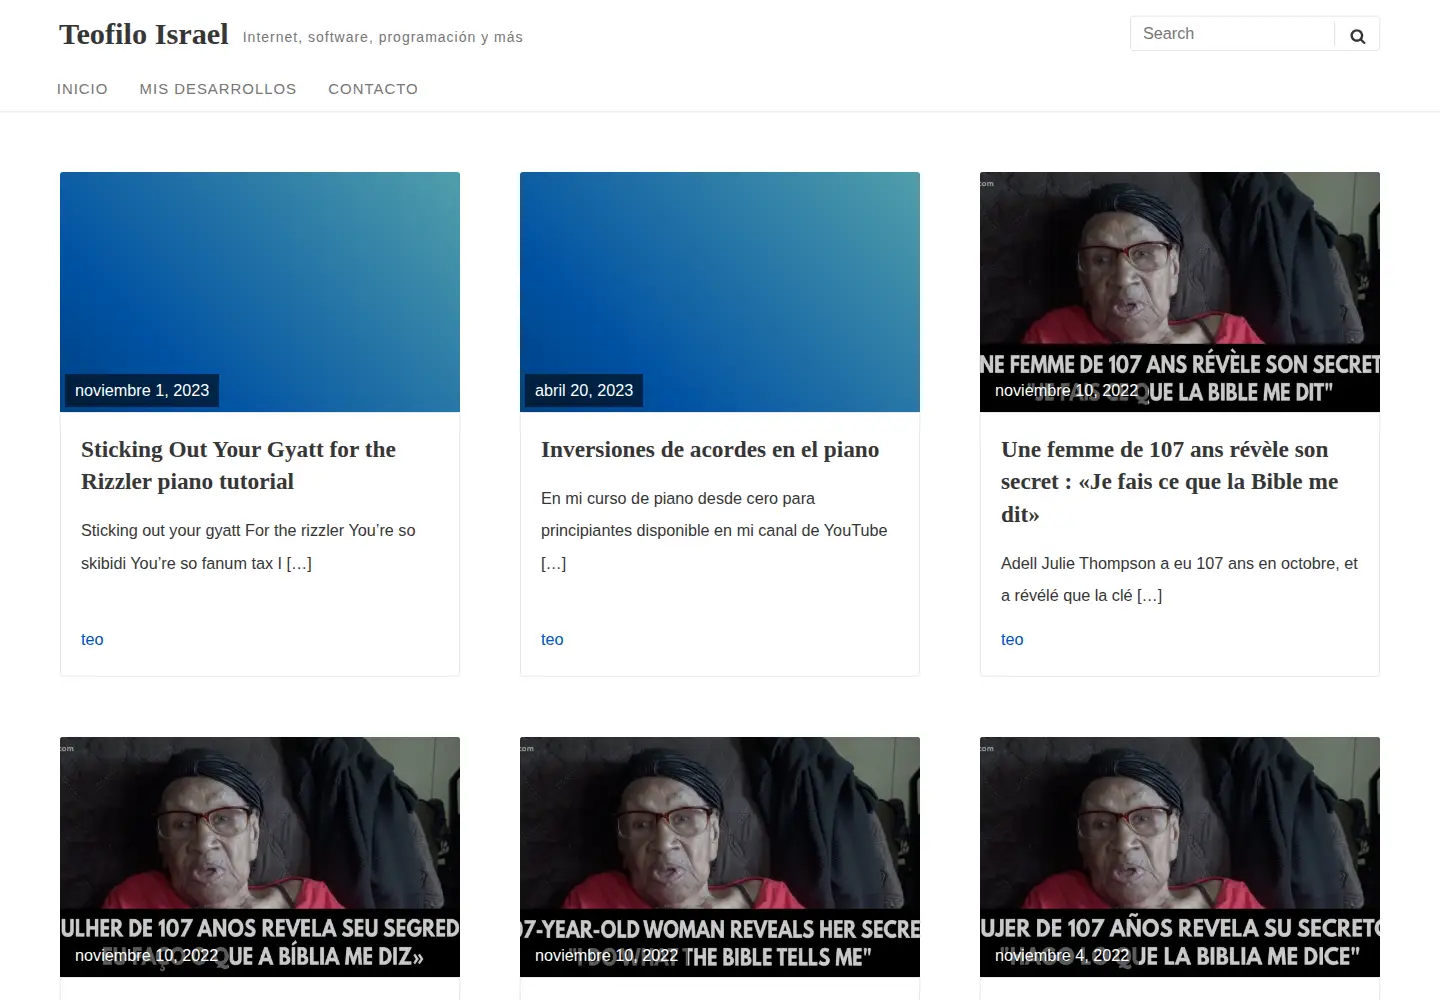The height and width of the screenshot is (1000, 1440).
Task: Click the 'noviembre 4, 2022' date label
Action: 1062,955
